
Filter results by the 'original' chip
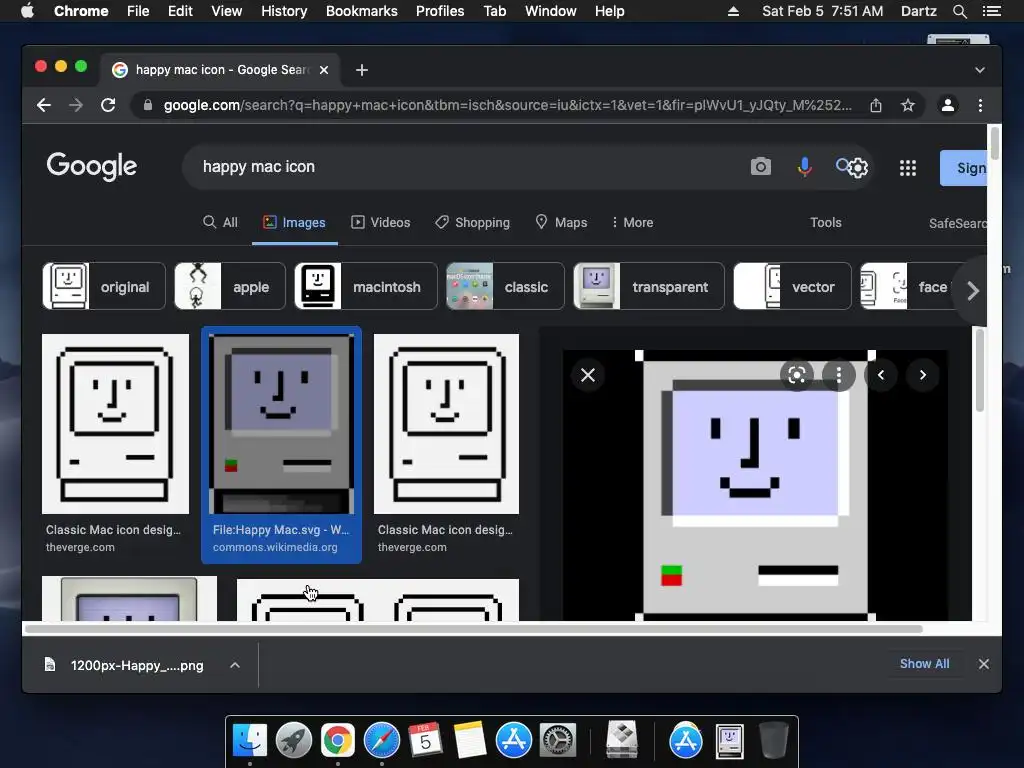tap(104, 286)
